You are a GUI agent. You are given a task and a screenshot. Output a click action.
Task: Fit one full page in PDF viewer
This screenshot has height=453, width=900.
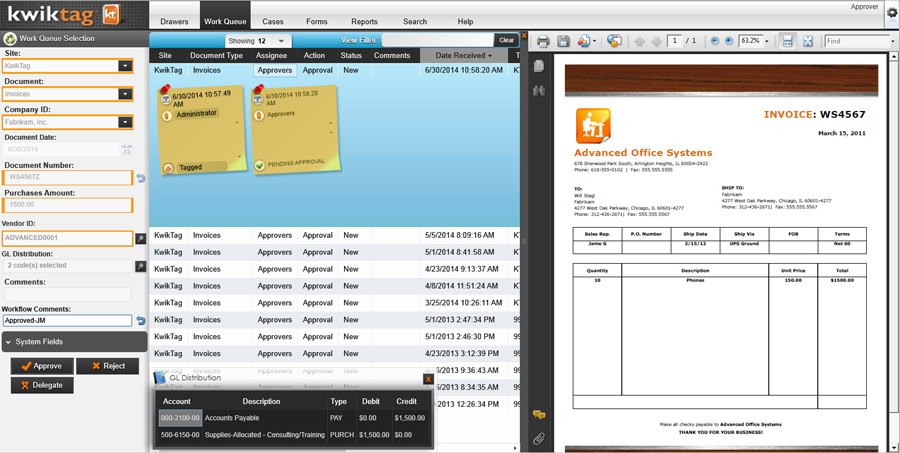pos(808,41)
